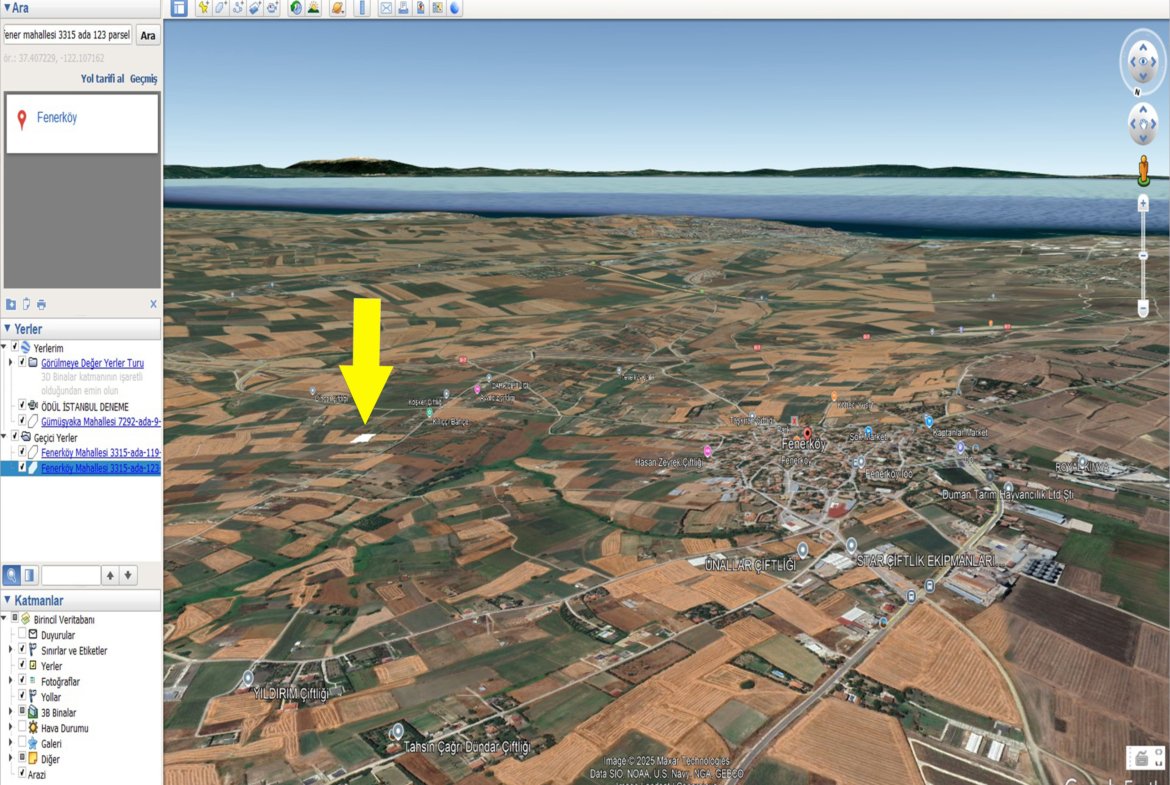Enable the Duyurular layer checkbox
The width and height of the screenshot is (1170, 785).
pos(22,634)
